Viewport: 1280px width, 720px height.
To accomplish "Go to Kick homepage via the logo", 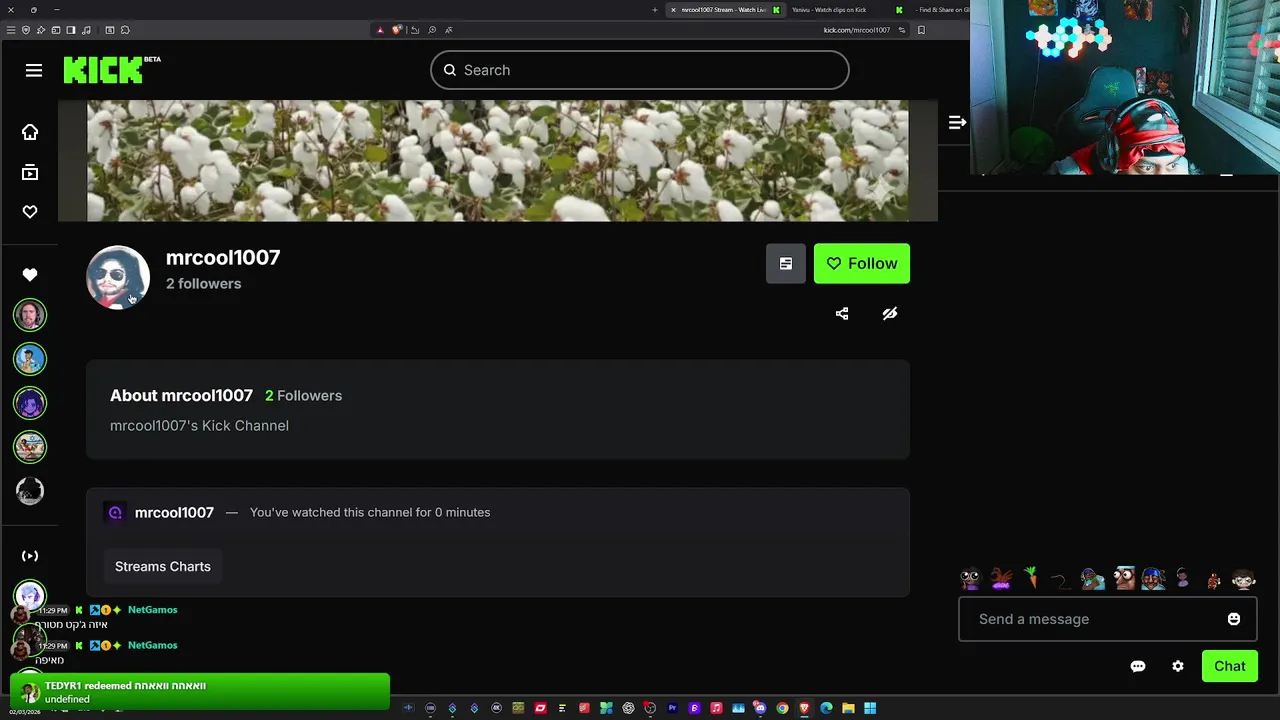I will (x=112, y=70).
